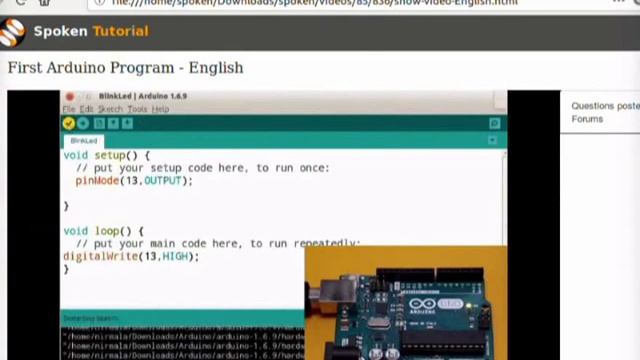Click the pinMode(13,OUTPUT); code line
640x360 pixels.
coord(134,181)
